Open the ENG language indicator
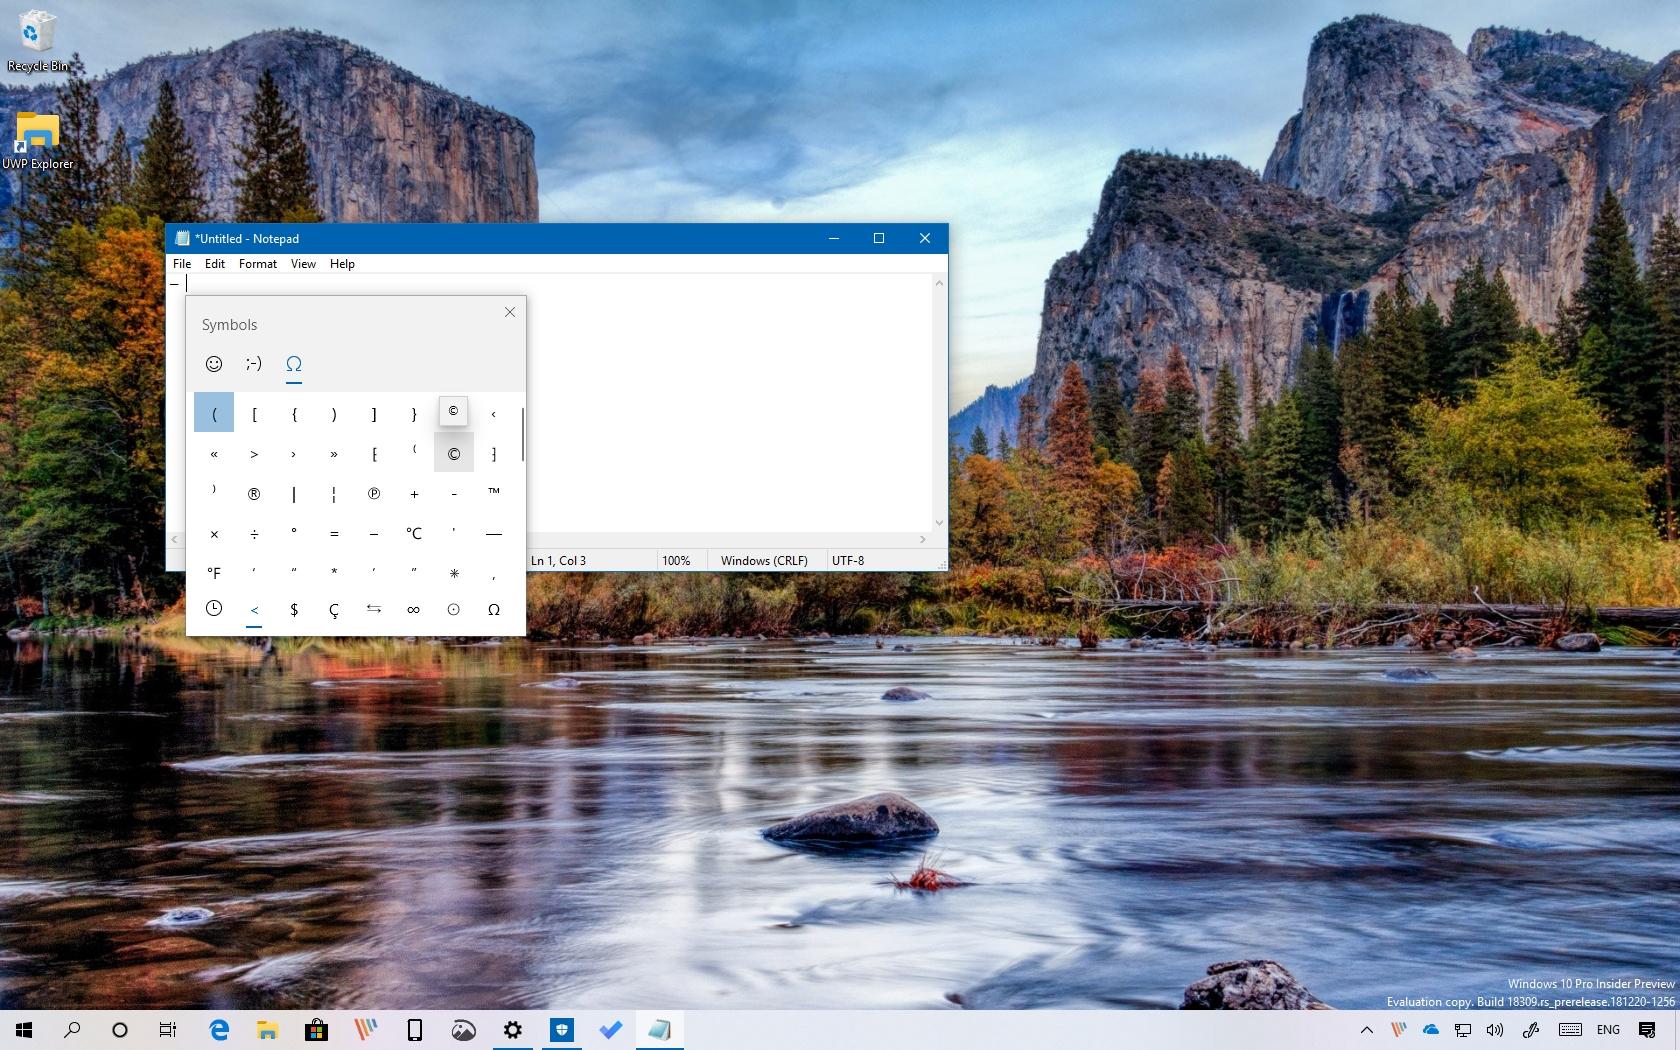 coord(1607,1030)
